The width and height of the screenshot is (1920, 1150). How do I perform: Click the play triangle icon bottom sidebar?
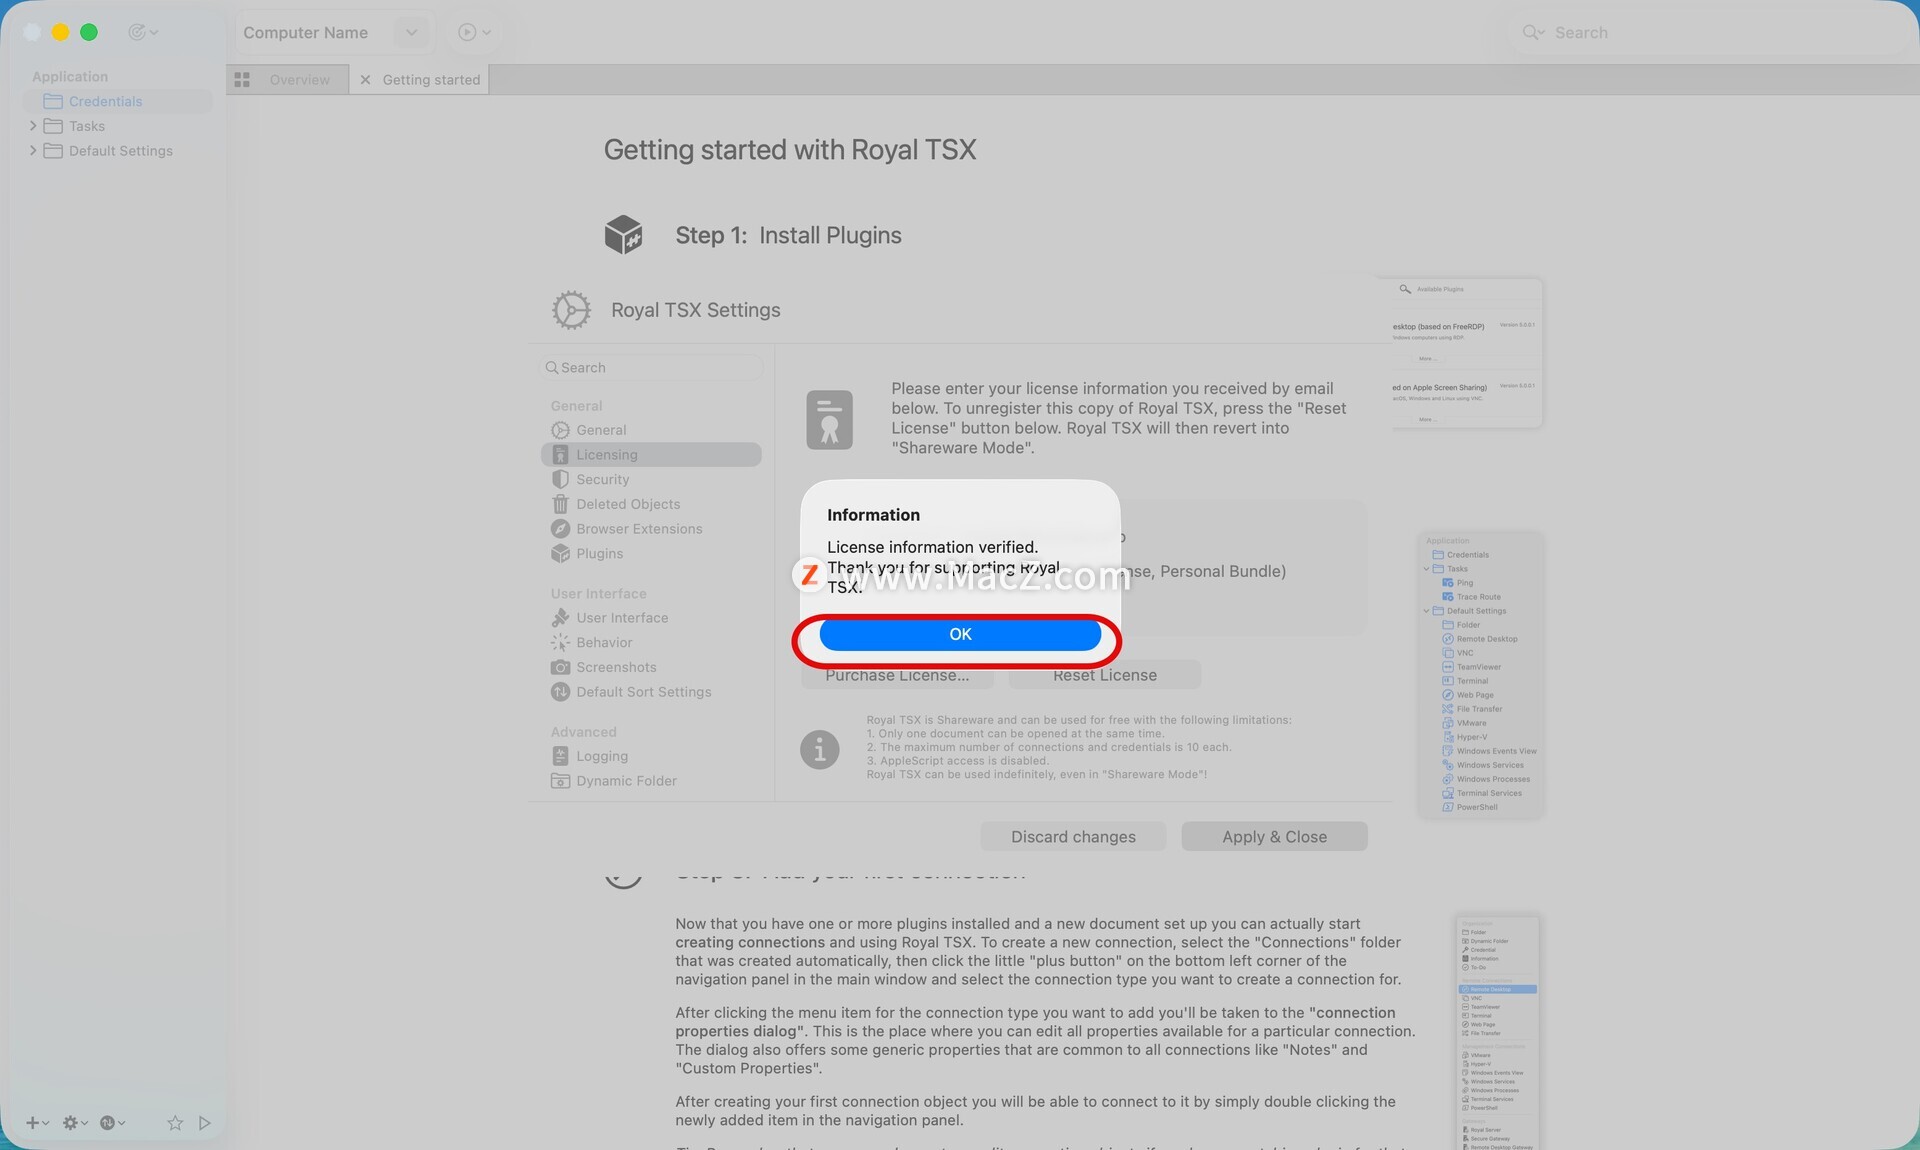tap(205, 1123)
